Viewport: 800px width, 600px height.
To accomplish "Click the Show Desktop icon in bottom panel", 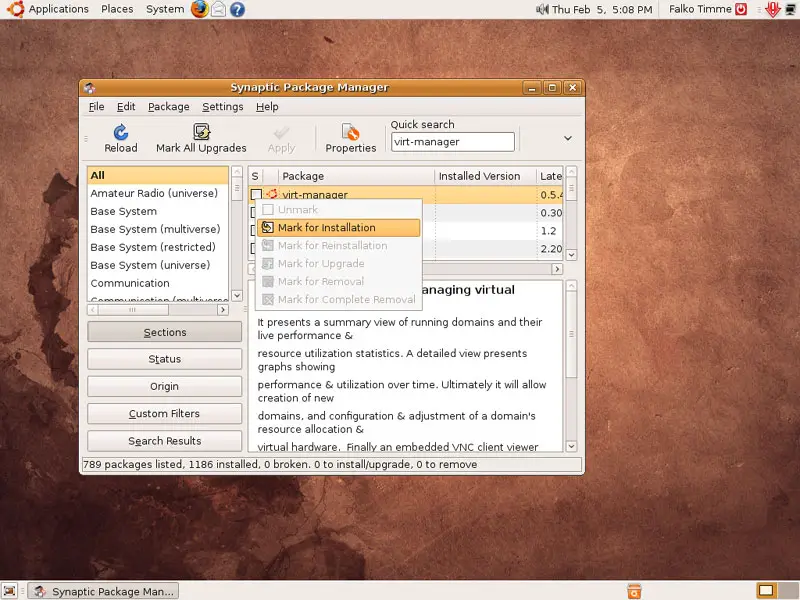I will [10, 591].
